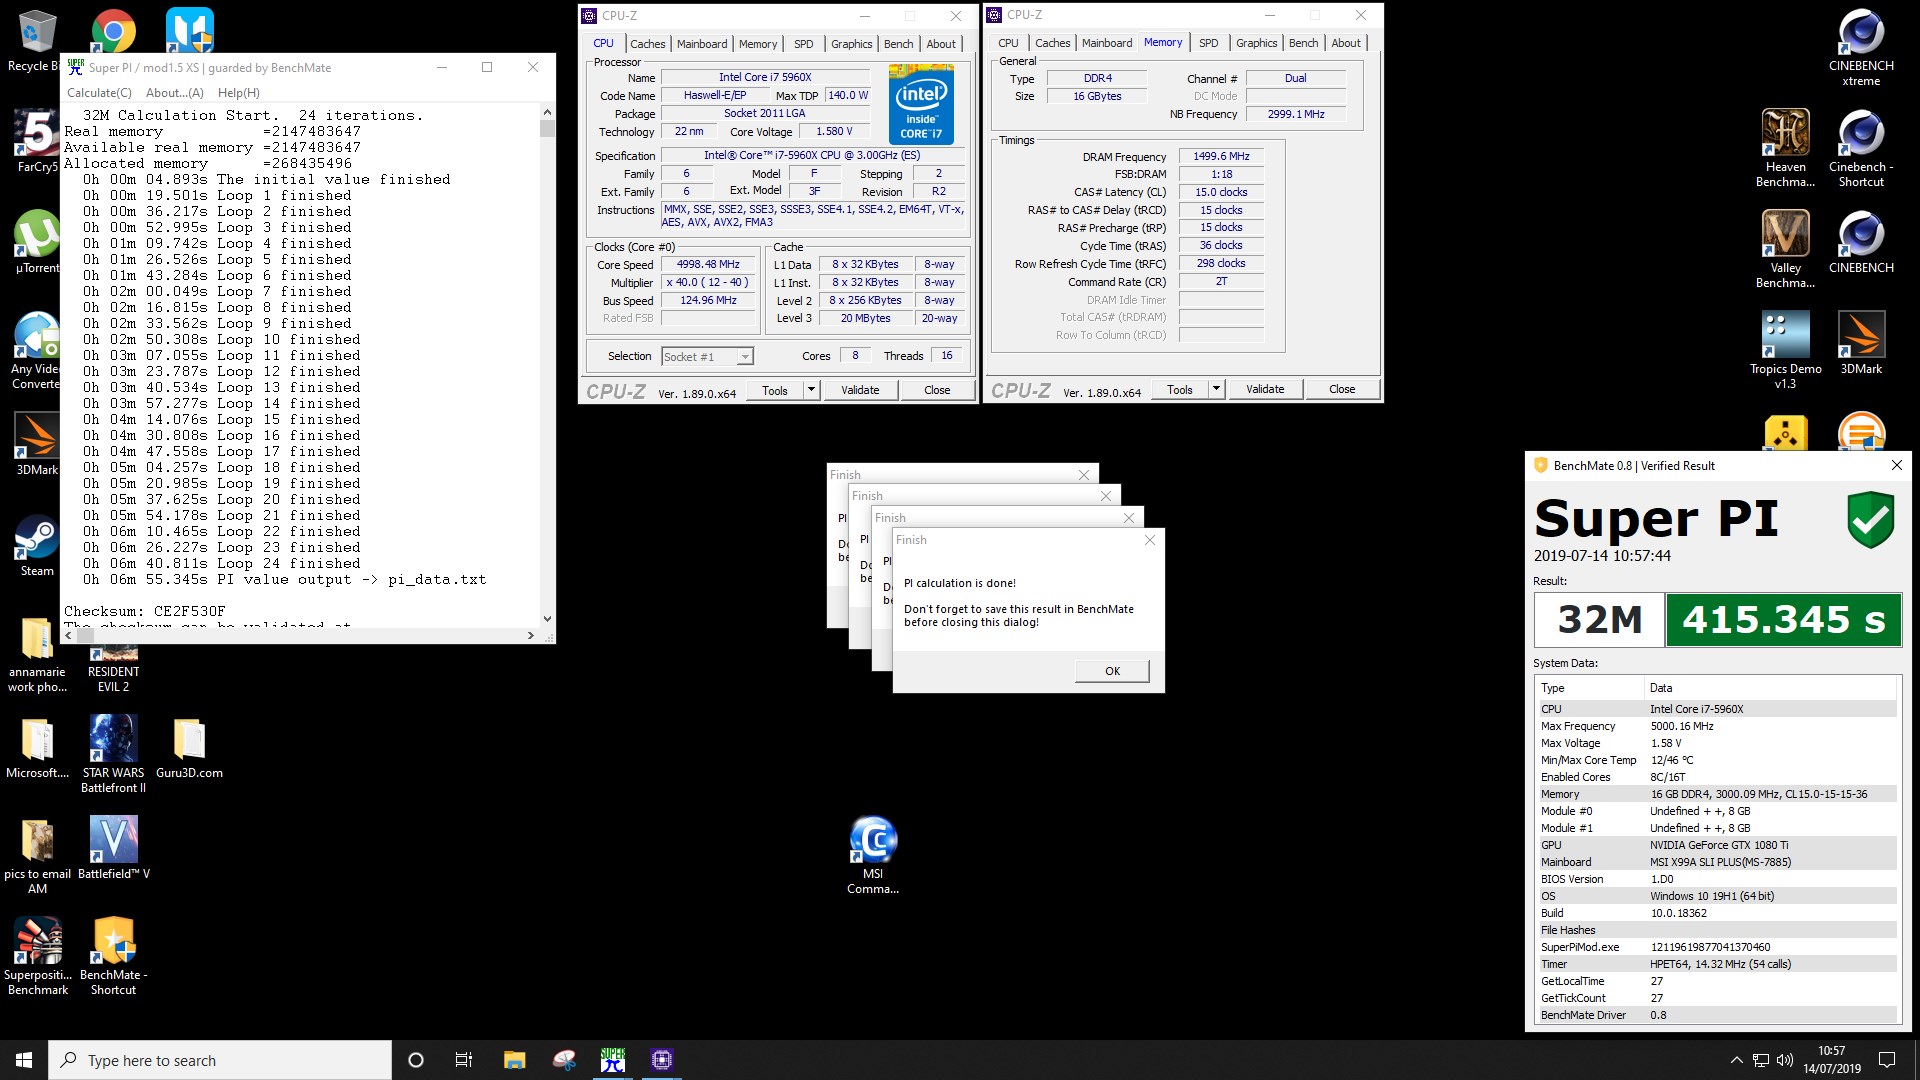Open File Explorer from taskbar
The image size is (1920, 1080).
pyautogui.click(x=514, y=1060)
